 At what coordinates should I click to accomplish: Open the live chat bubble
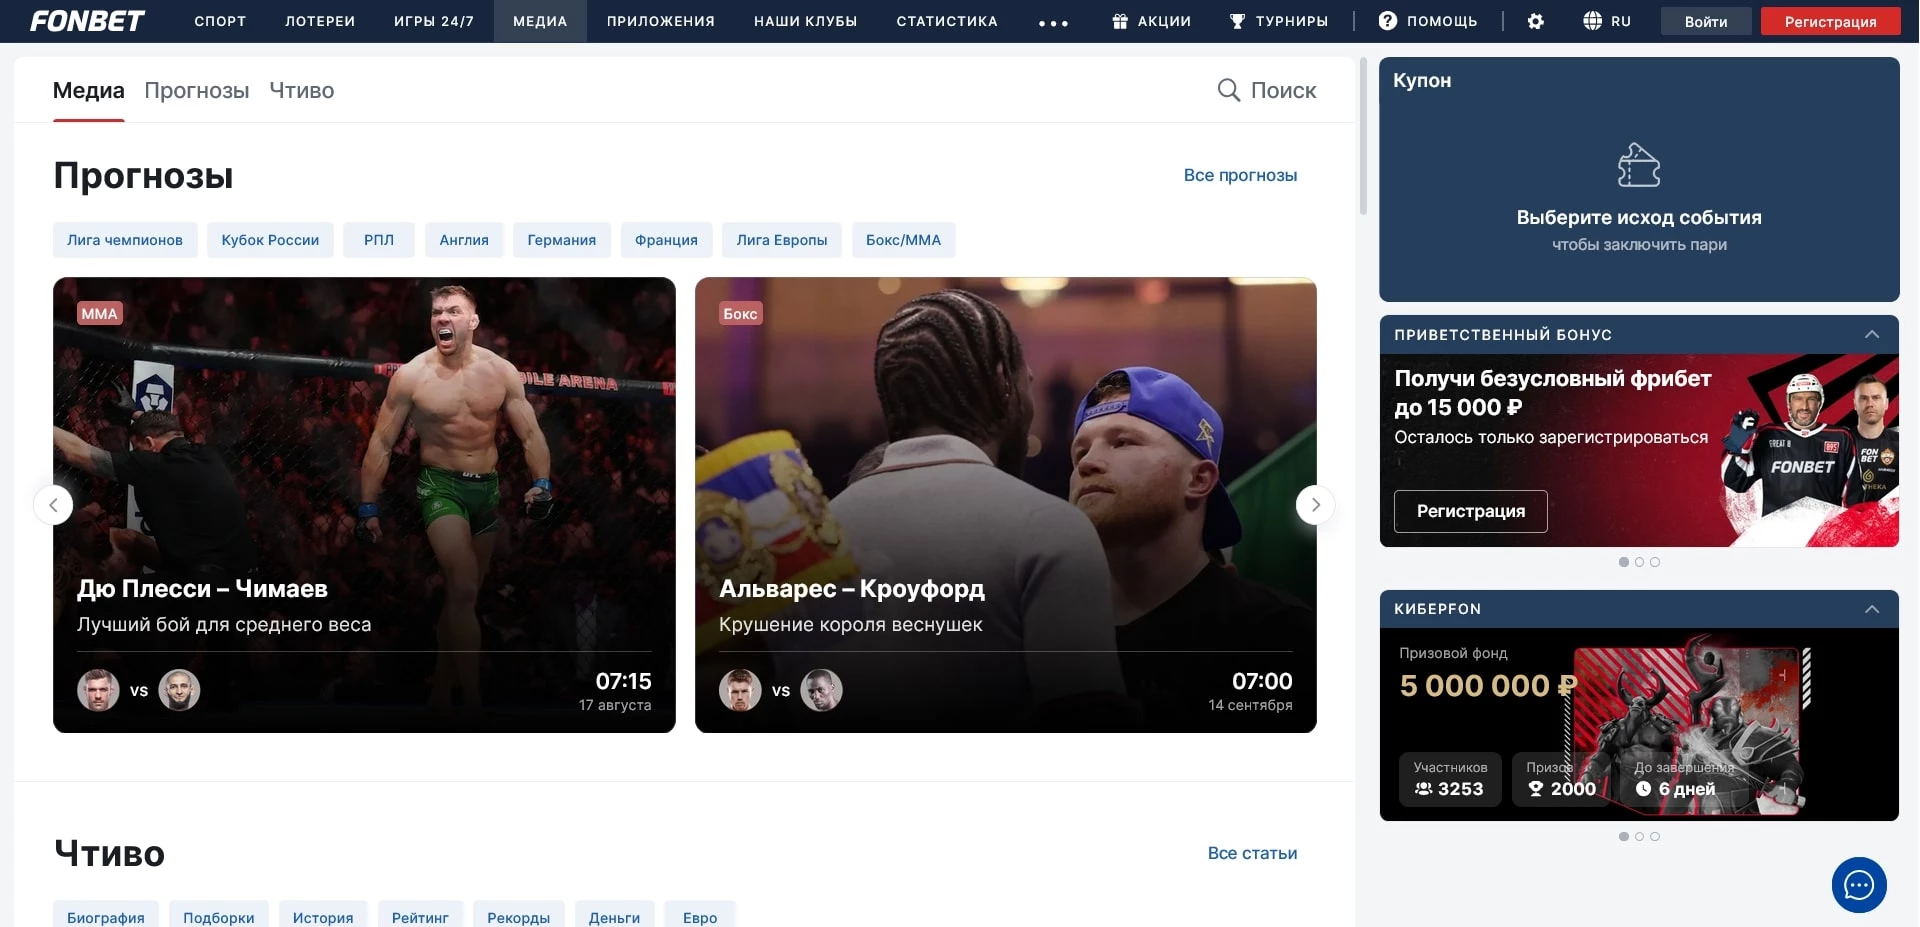pos(1858,884)
